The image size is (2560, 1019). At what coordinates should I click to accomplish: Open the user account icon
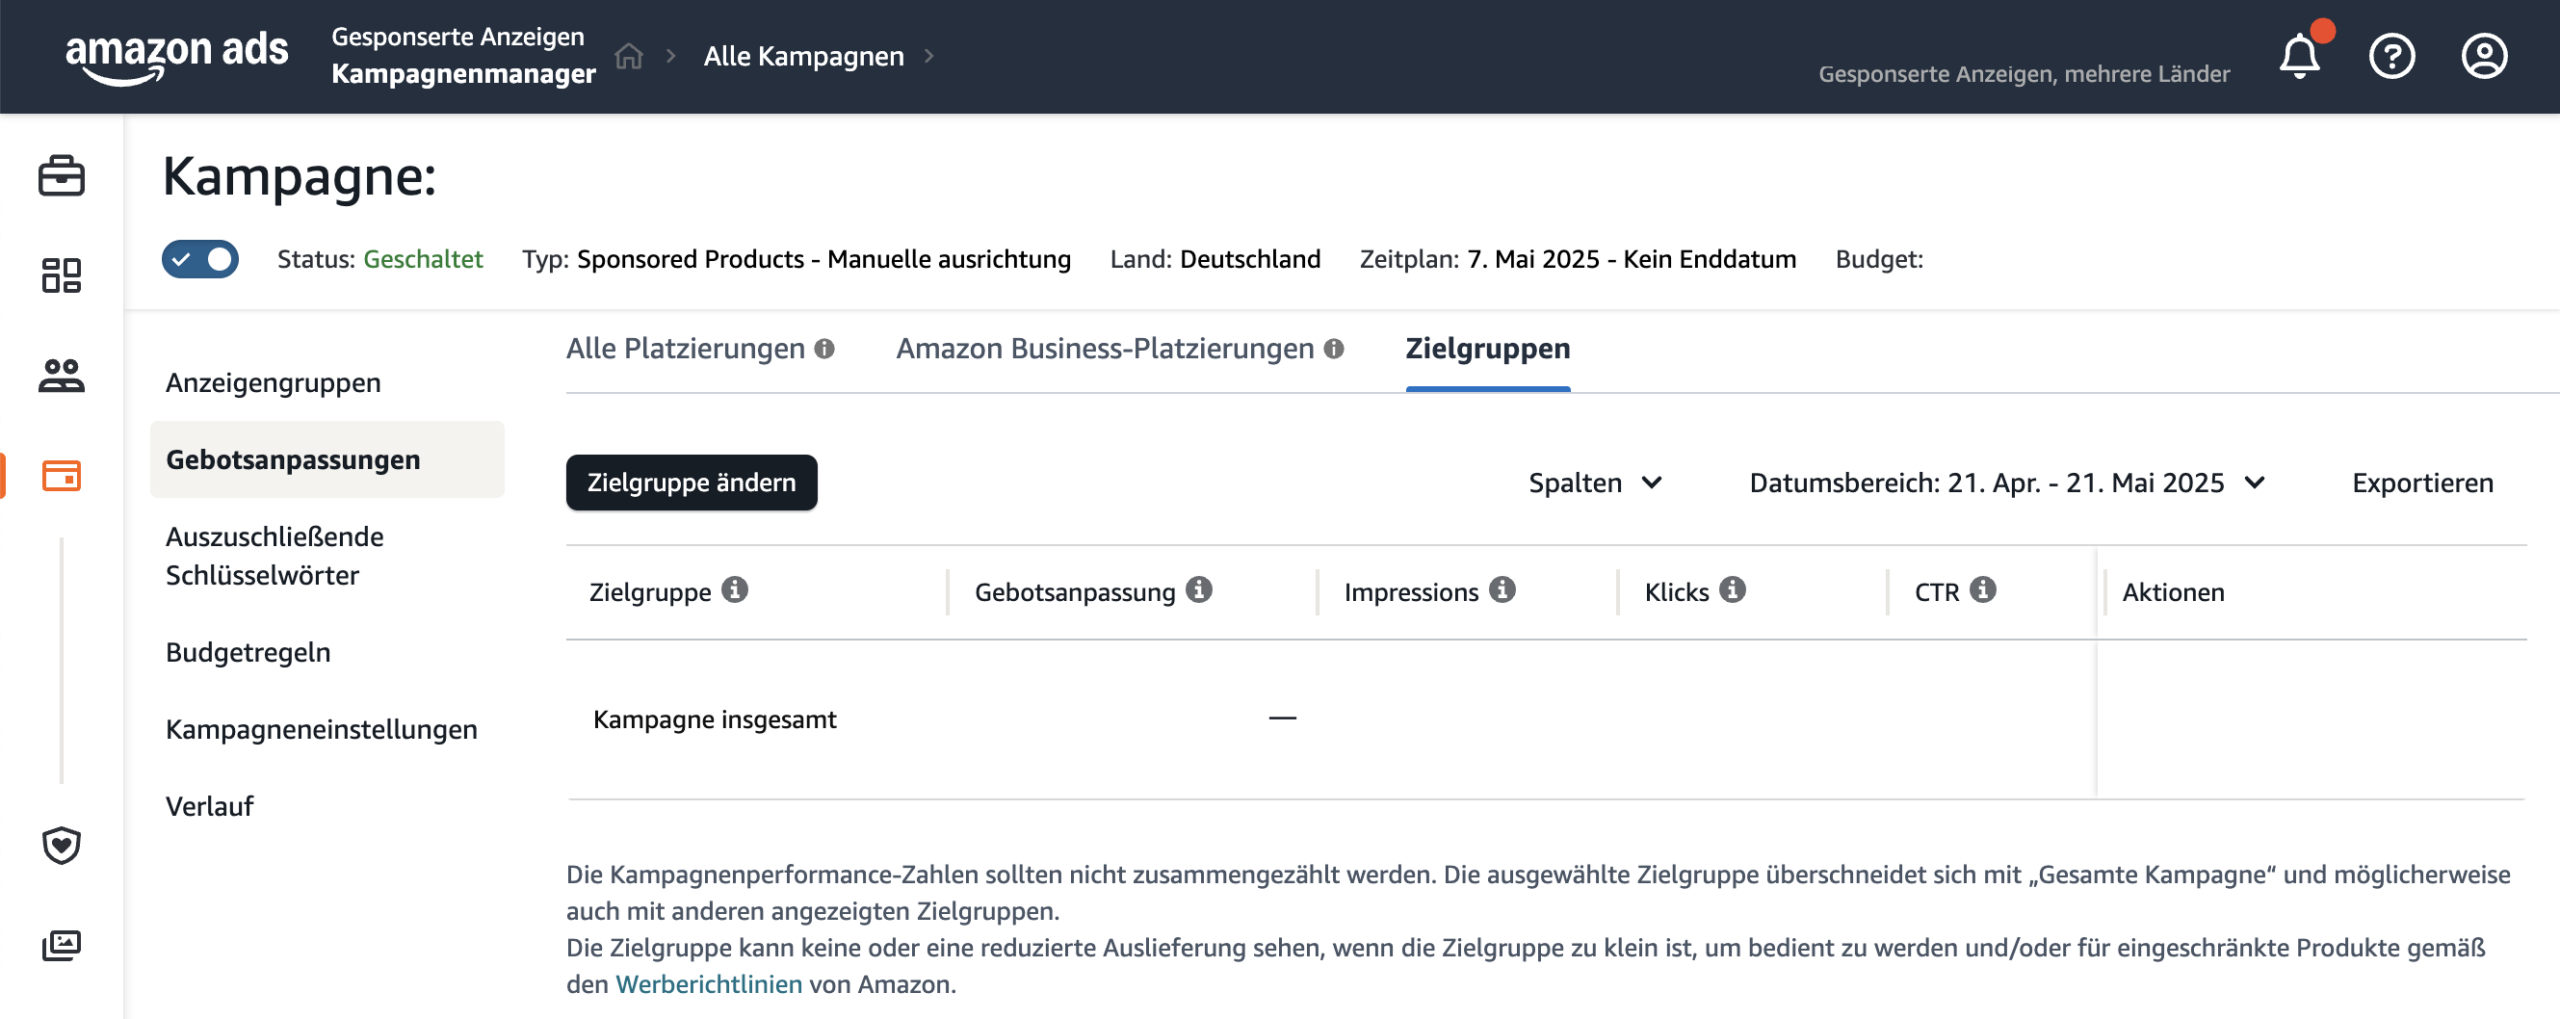2484,56
